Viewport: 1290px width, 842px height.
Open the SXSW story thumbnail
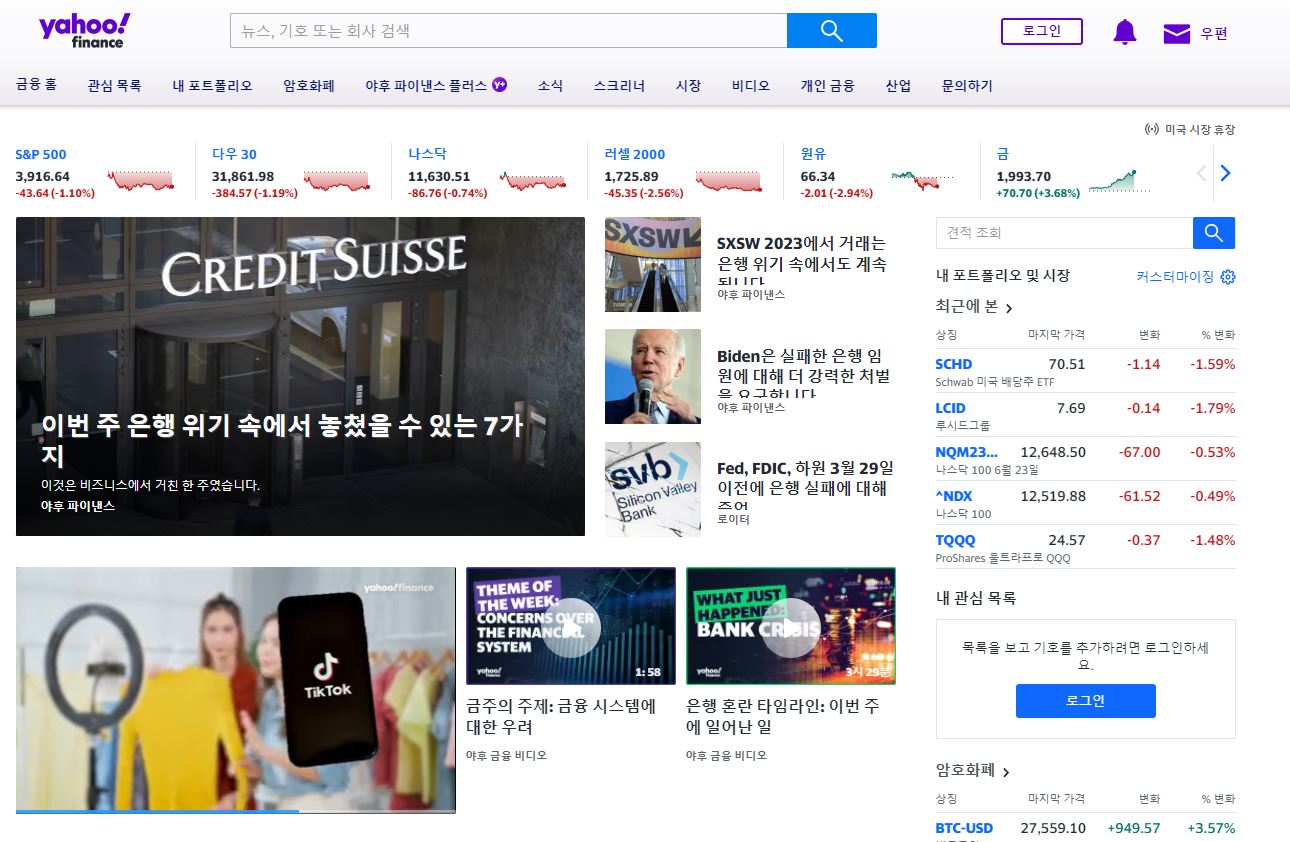653,264
